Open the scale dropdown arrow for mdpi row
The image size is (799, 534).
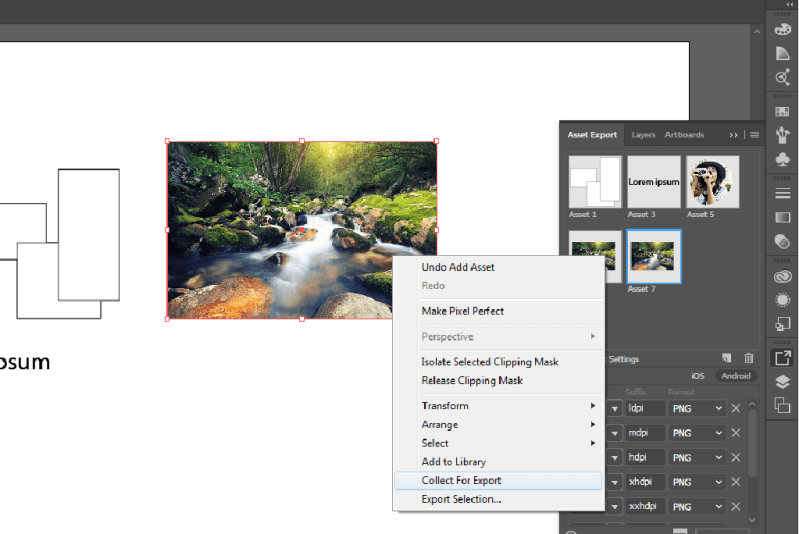[x=615, y=433]
